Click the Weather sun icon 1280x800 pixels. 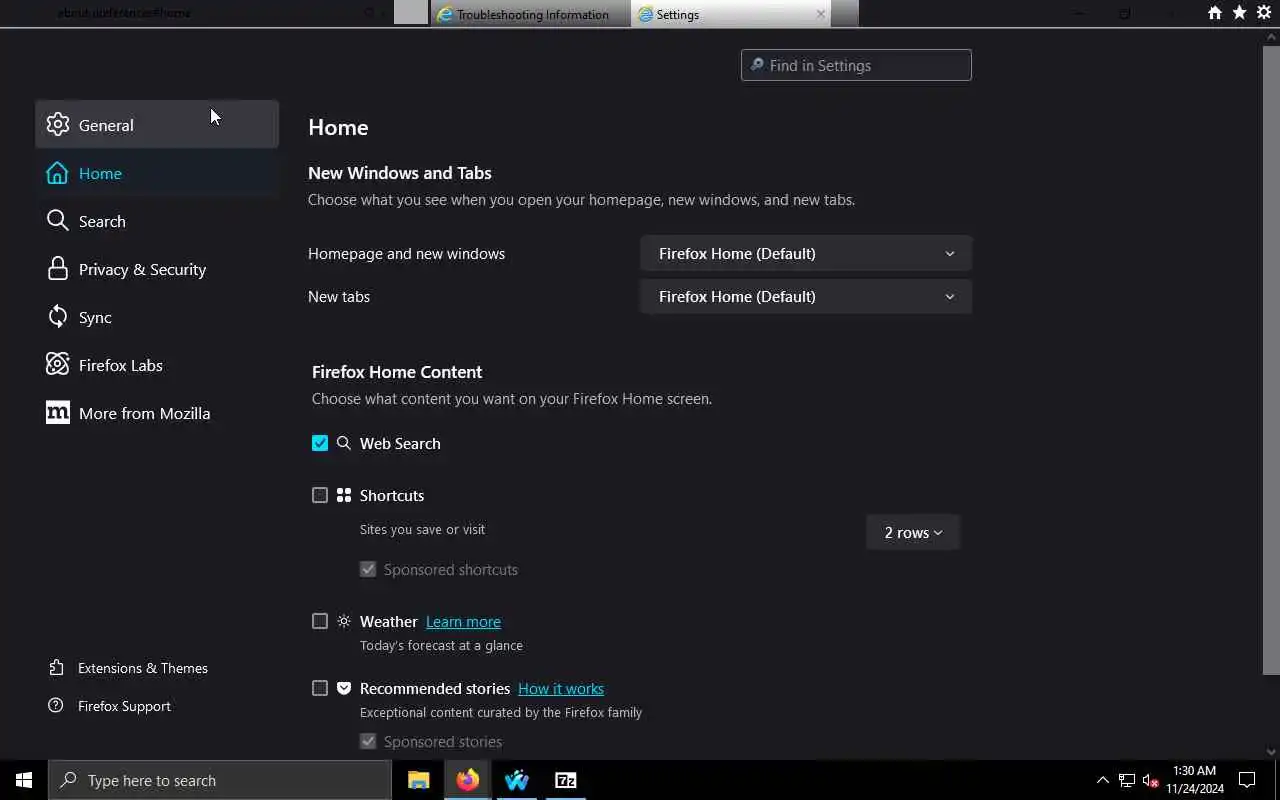point(344,621)
